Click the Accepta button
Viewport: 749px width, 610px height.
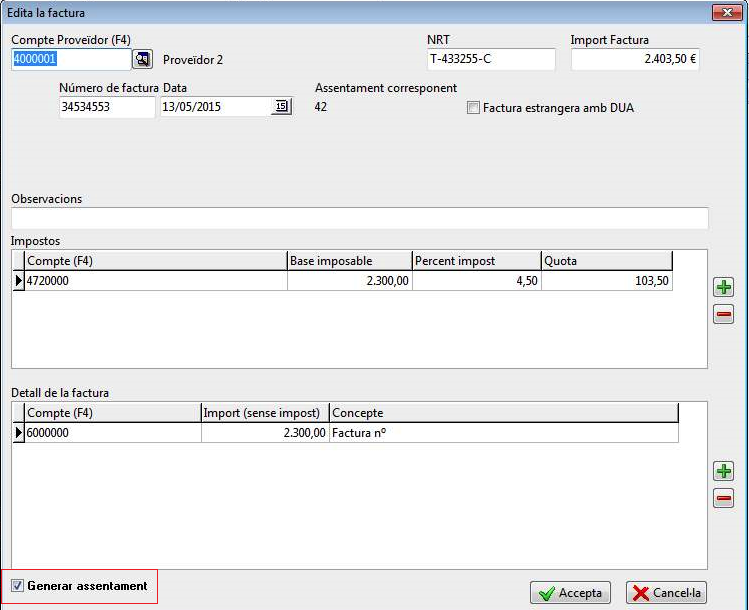pos(570,593)
